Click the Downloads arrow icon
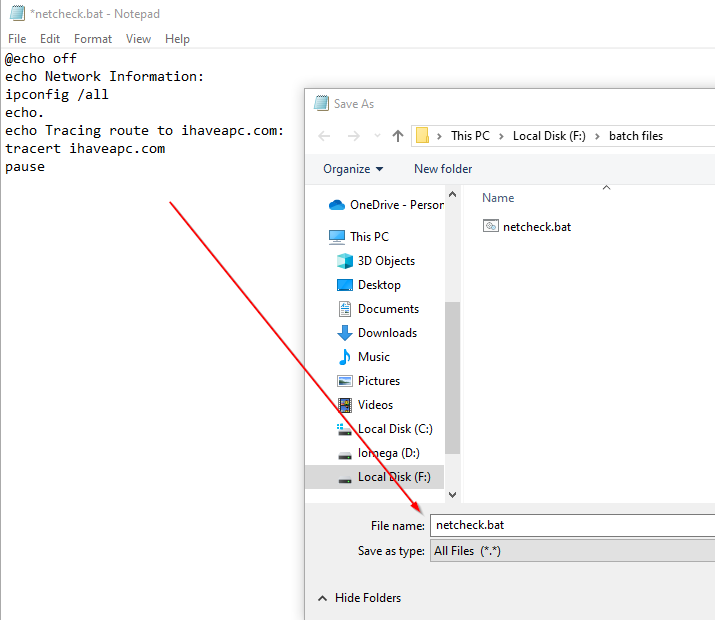The width and height of the screenshot is (715, 620). tap(345, 333)
